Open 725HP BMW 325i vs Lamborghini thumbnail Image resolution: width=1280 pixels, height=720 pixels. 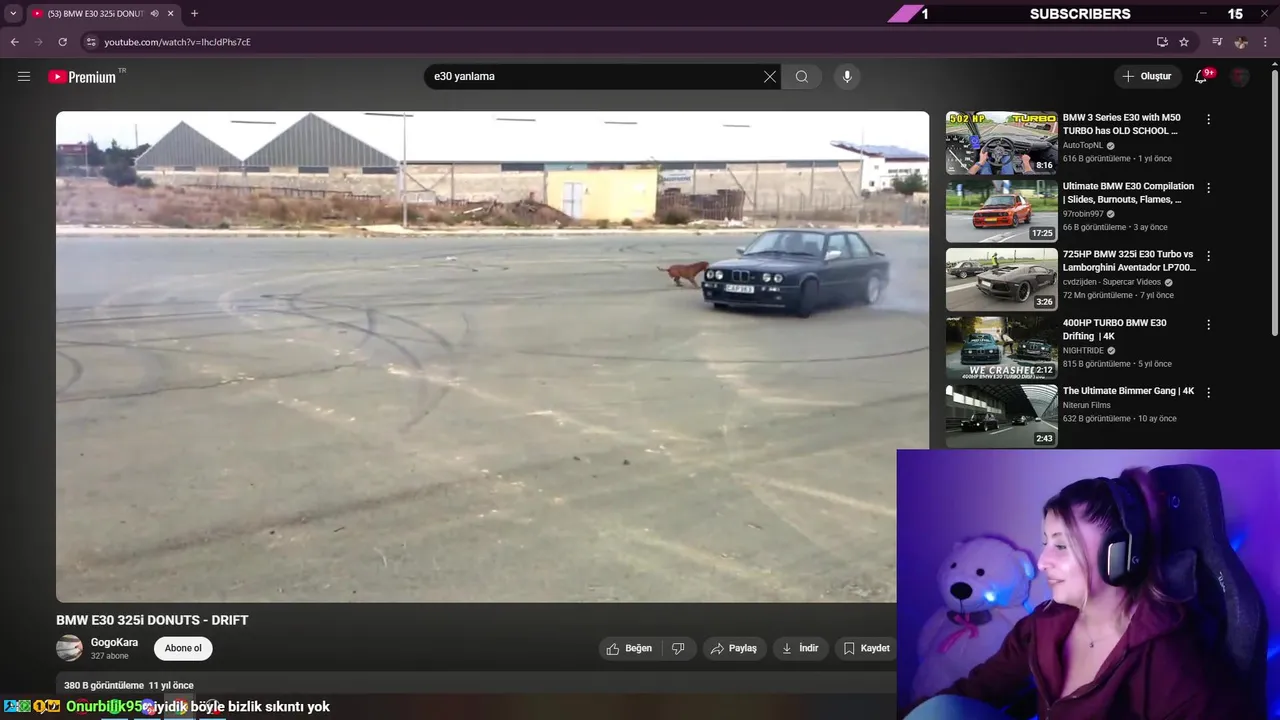1001,279
